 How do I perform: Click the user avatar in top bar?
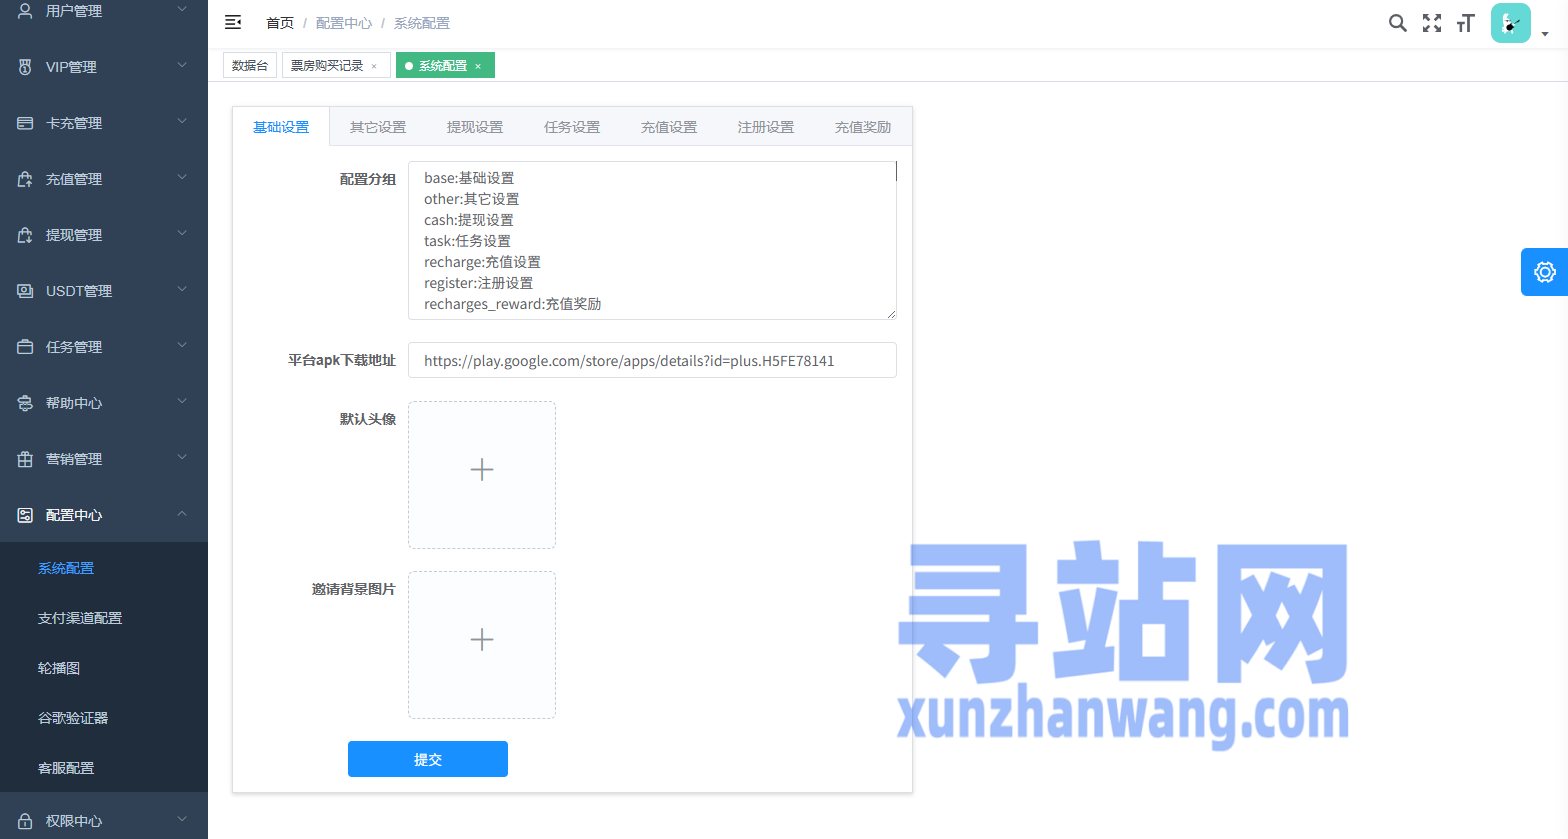tap(1510, 23)
